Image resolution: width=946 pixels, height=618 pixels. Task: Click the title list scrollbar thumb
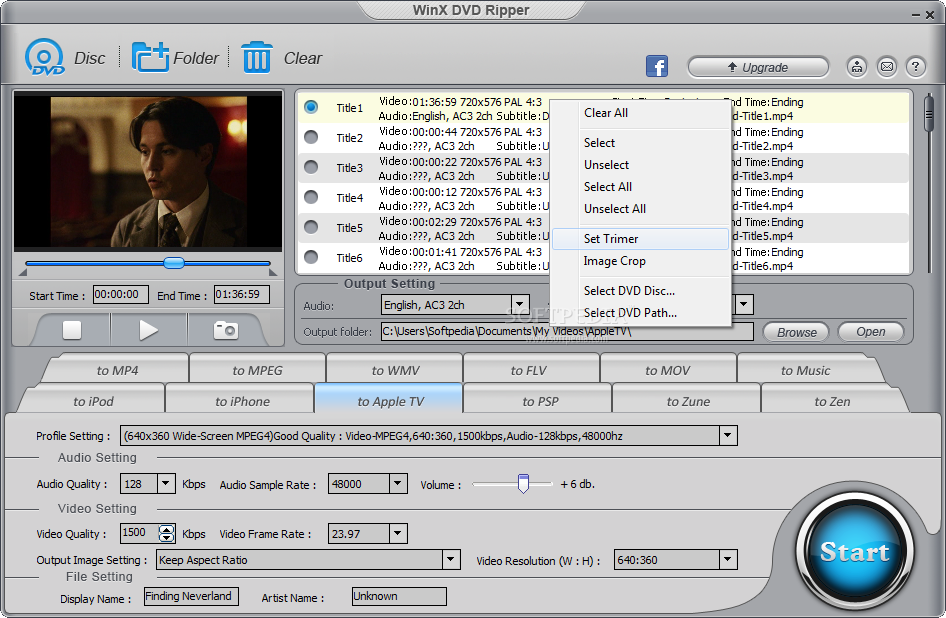[x=929, y=112]
